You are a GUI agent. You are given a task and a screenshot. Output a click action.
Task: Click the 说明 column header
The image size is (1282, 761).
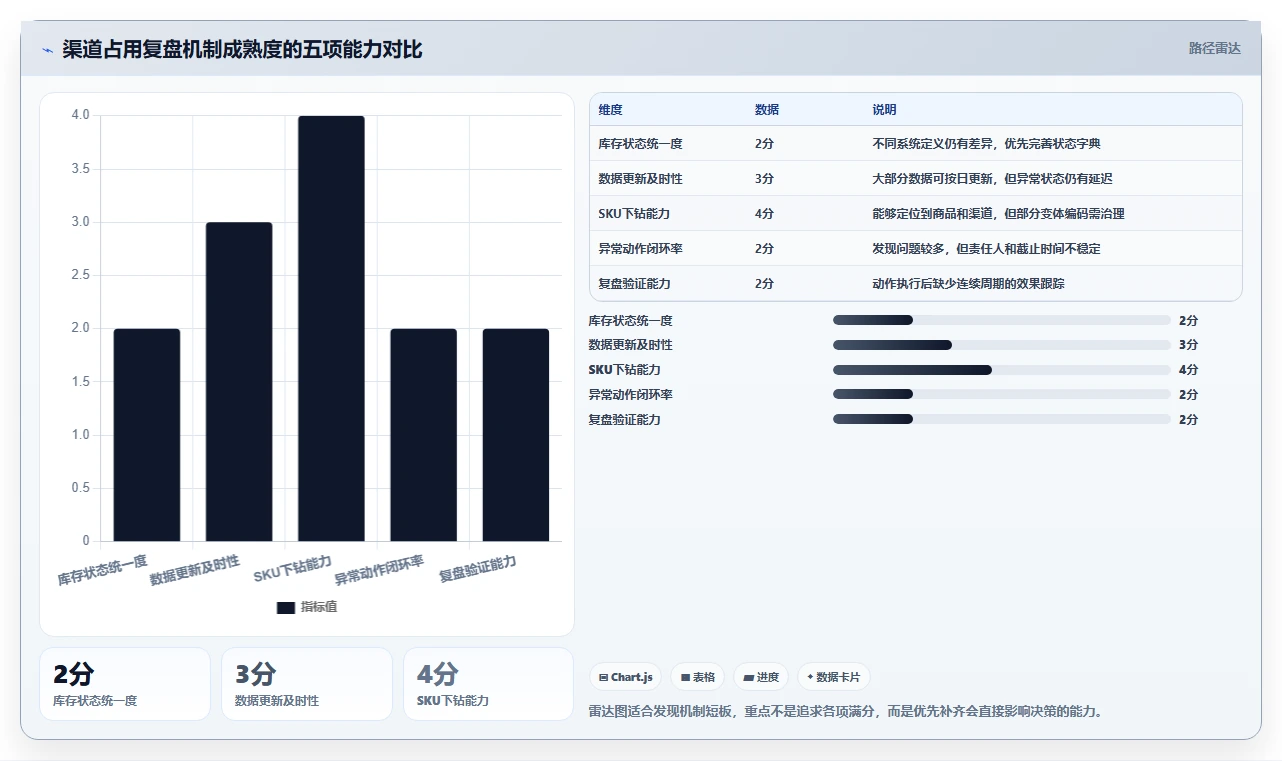pyautogui.click(x=884, y=109)
